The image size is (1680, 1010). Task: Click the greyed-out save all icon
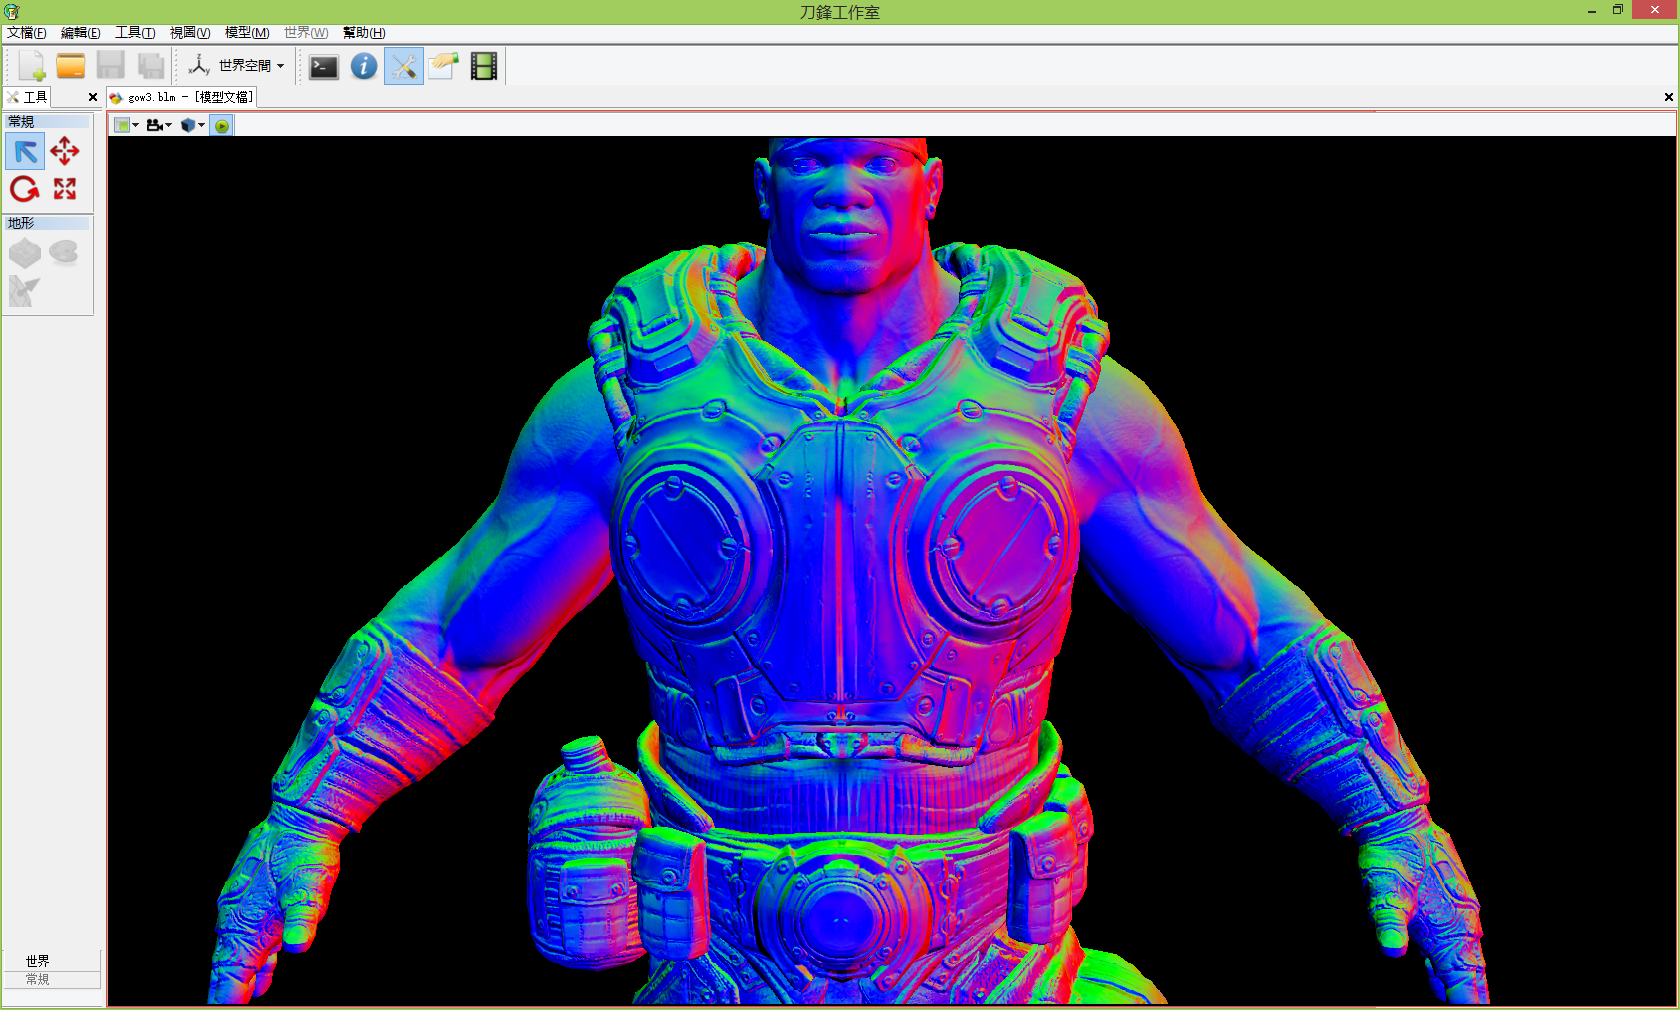(x=151, y=66)
